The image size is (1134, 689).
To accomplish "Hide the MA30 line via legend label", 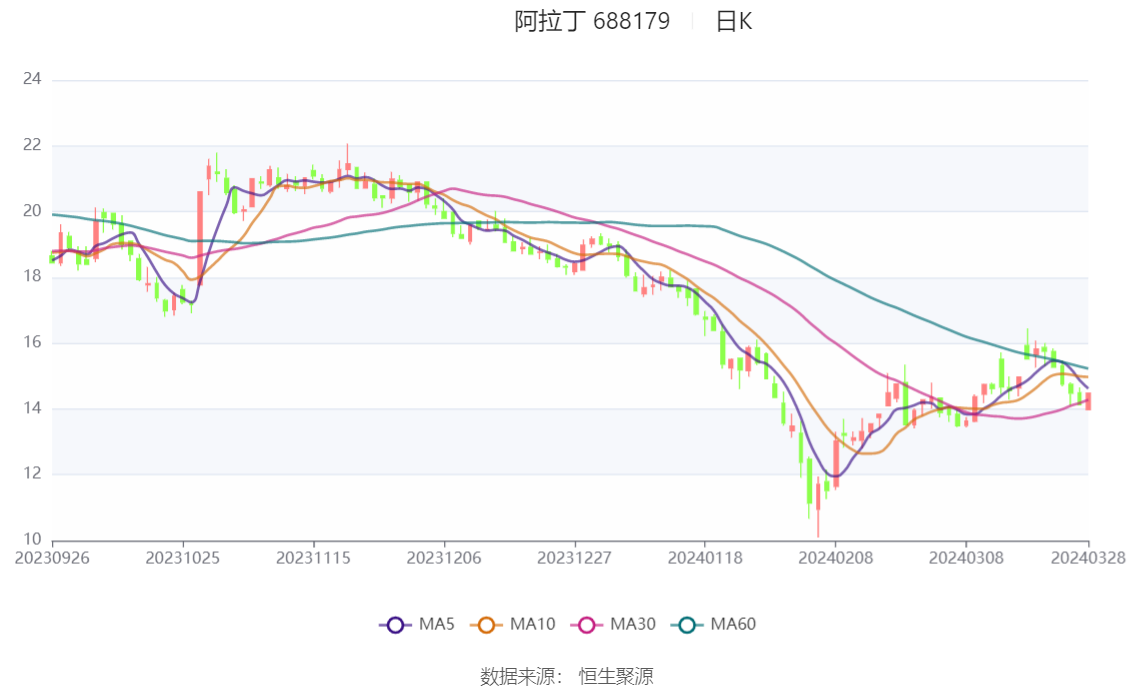I will tap(633, 625).
